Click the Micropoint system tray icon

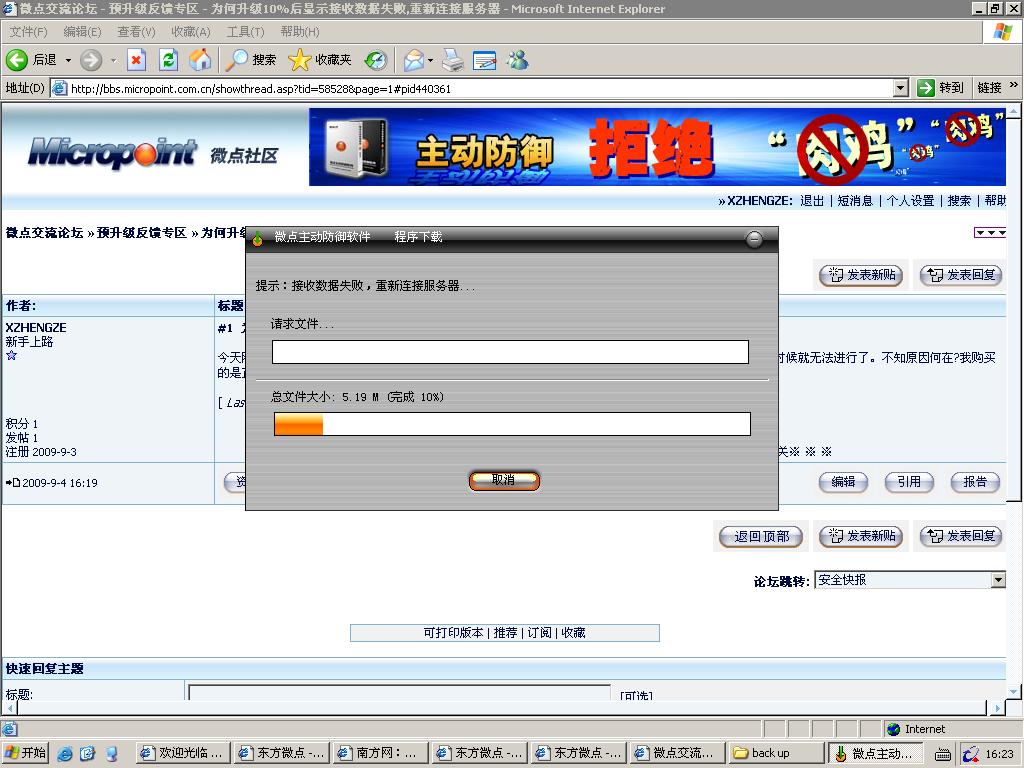(x=971, y=754)
